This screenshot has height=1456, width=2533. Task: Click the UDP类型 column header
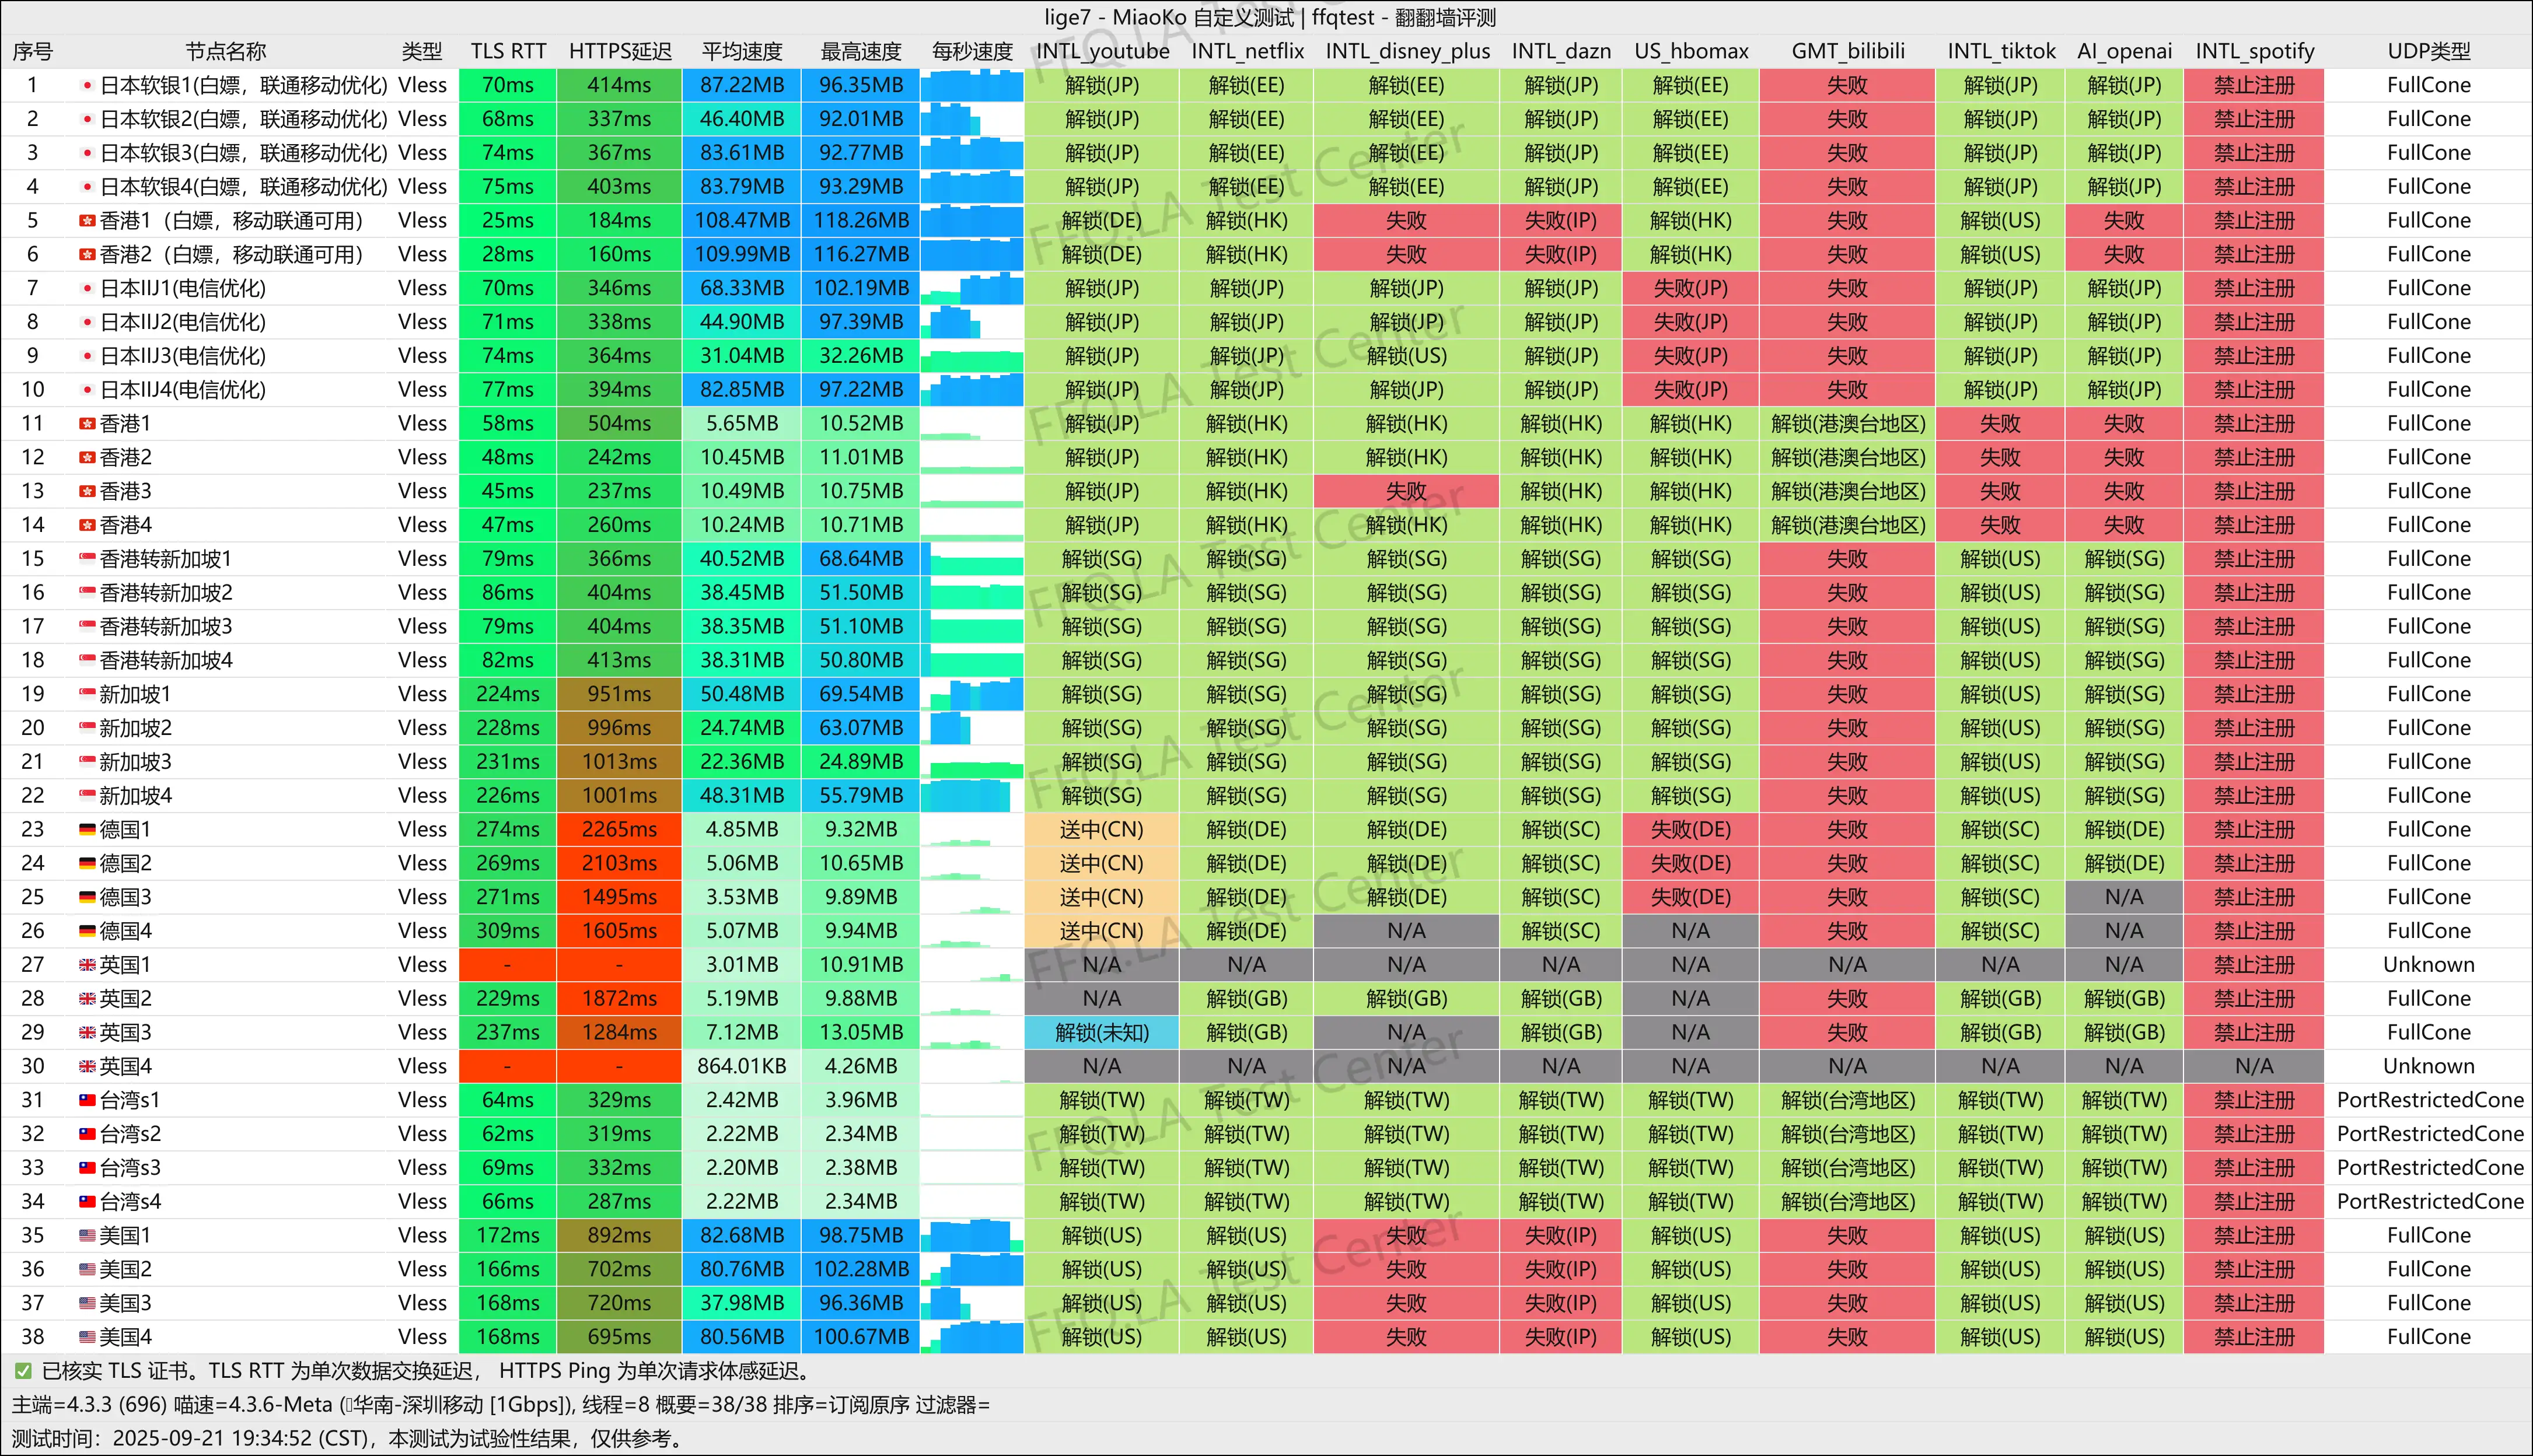pyautogui.click(x=2429, y=51)
